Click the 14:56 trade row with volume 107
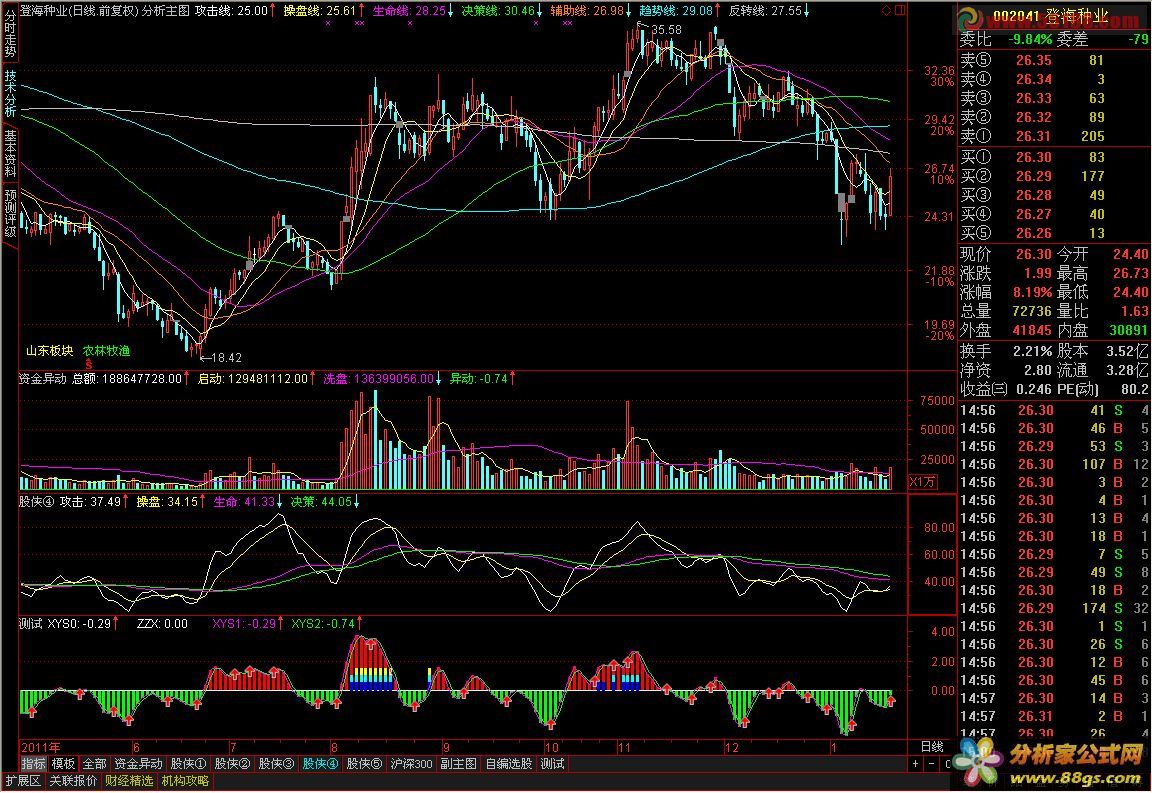Viewport: 1152px width, 793px height. point(1054,464)
